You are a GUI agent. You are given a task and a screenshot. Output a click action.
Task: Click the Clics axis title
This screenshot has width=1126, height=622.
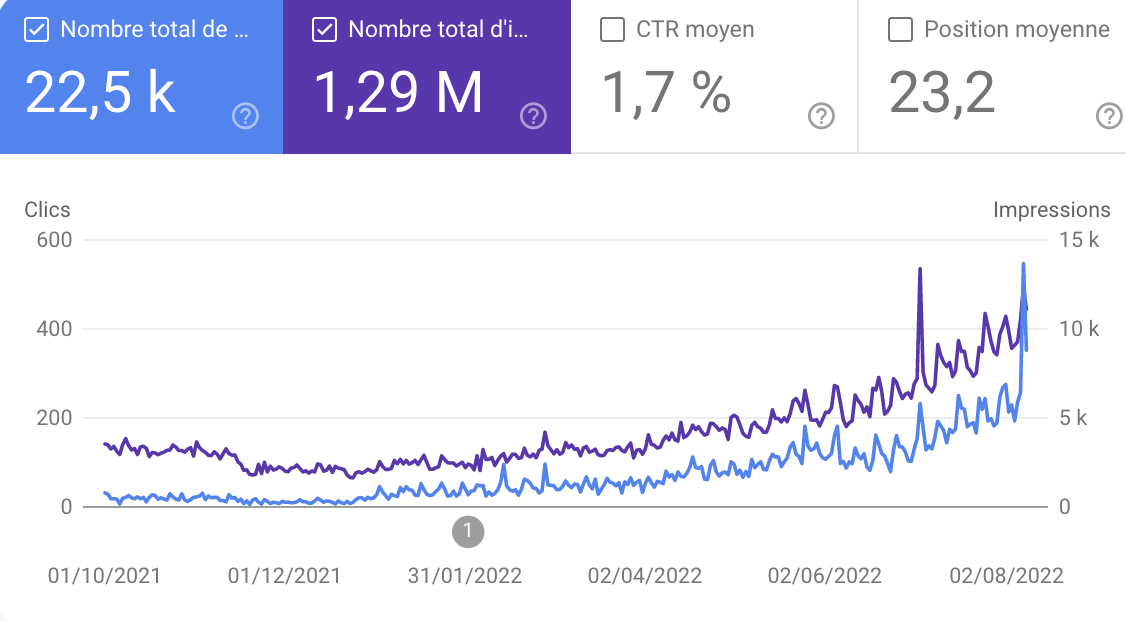47,209
